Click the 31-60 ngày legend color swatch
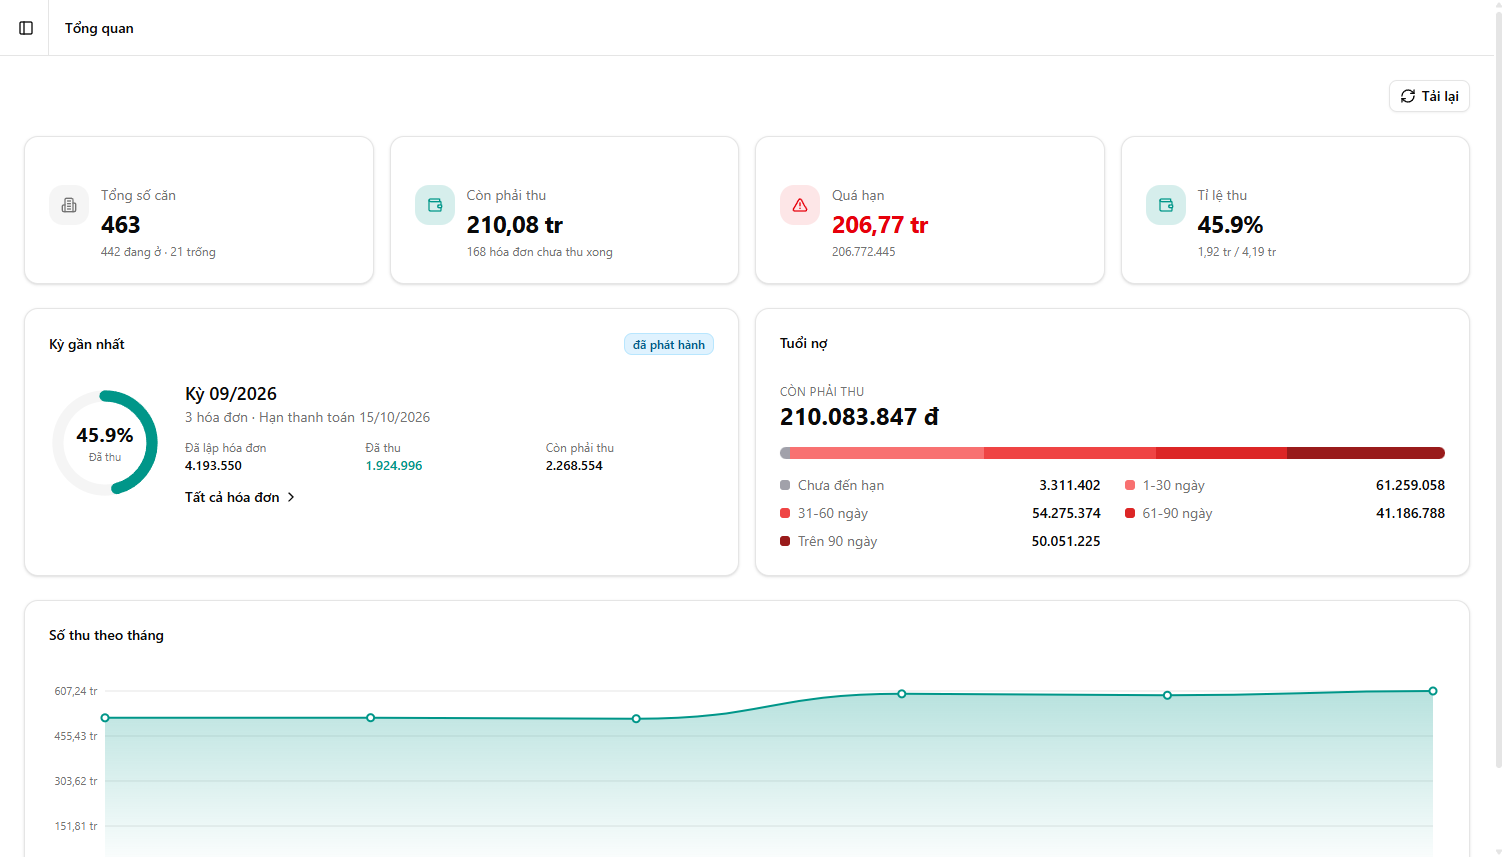 pos(785,513)
